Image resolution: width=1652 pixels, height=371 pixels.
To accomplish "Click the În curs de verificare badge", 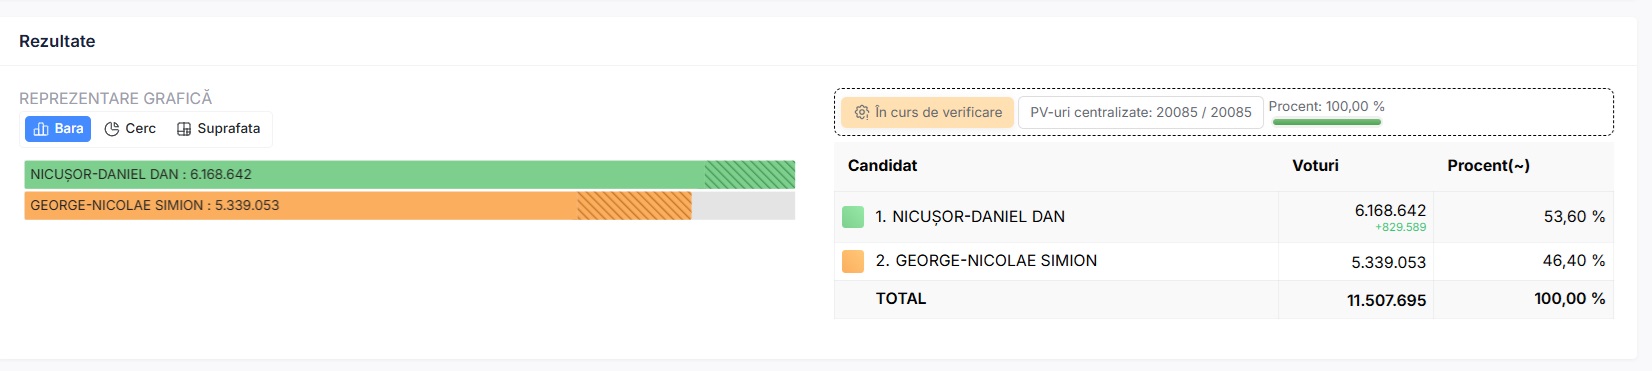I will [x=928, y=112].
